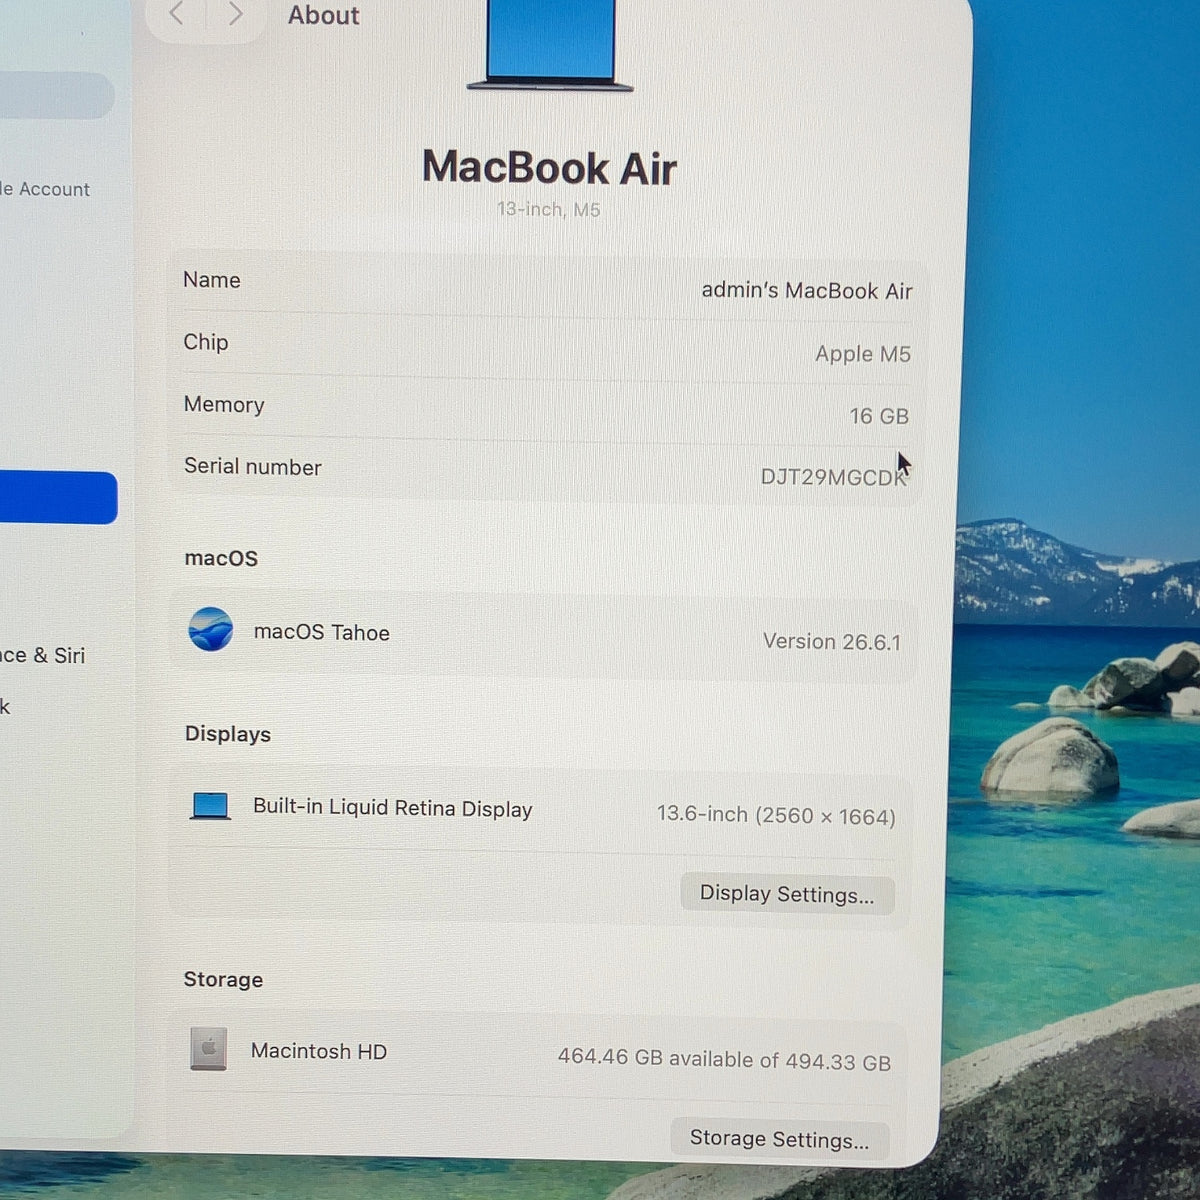1200x1200 pixels.
Task: Click the chip value "Apple M5"
Action: tap(863, 354)
